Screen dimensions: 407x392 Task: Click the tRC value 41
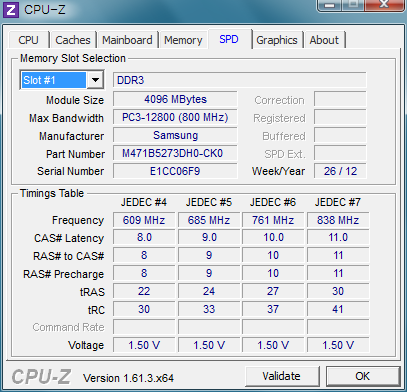(338, 309)
